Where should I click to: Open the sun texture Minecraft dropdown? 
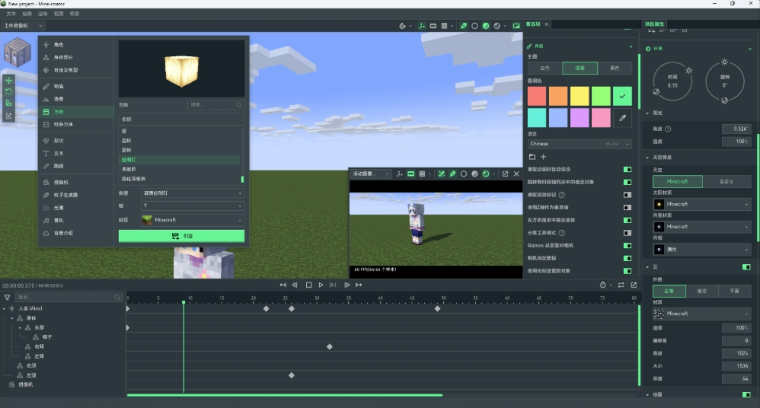(702, 204)
